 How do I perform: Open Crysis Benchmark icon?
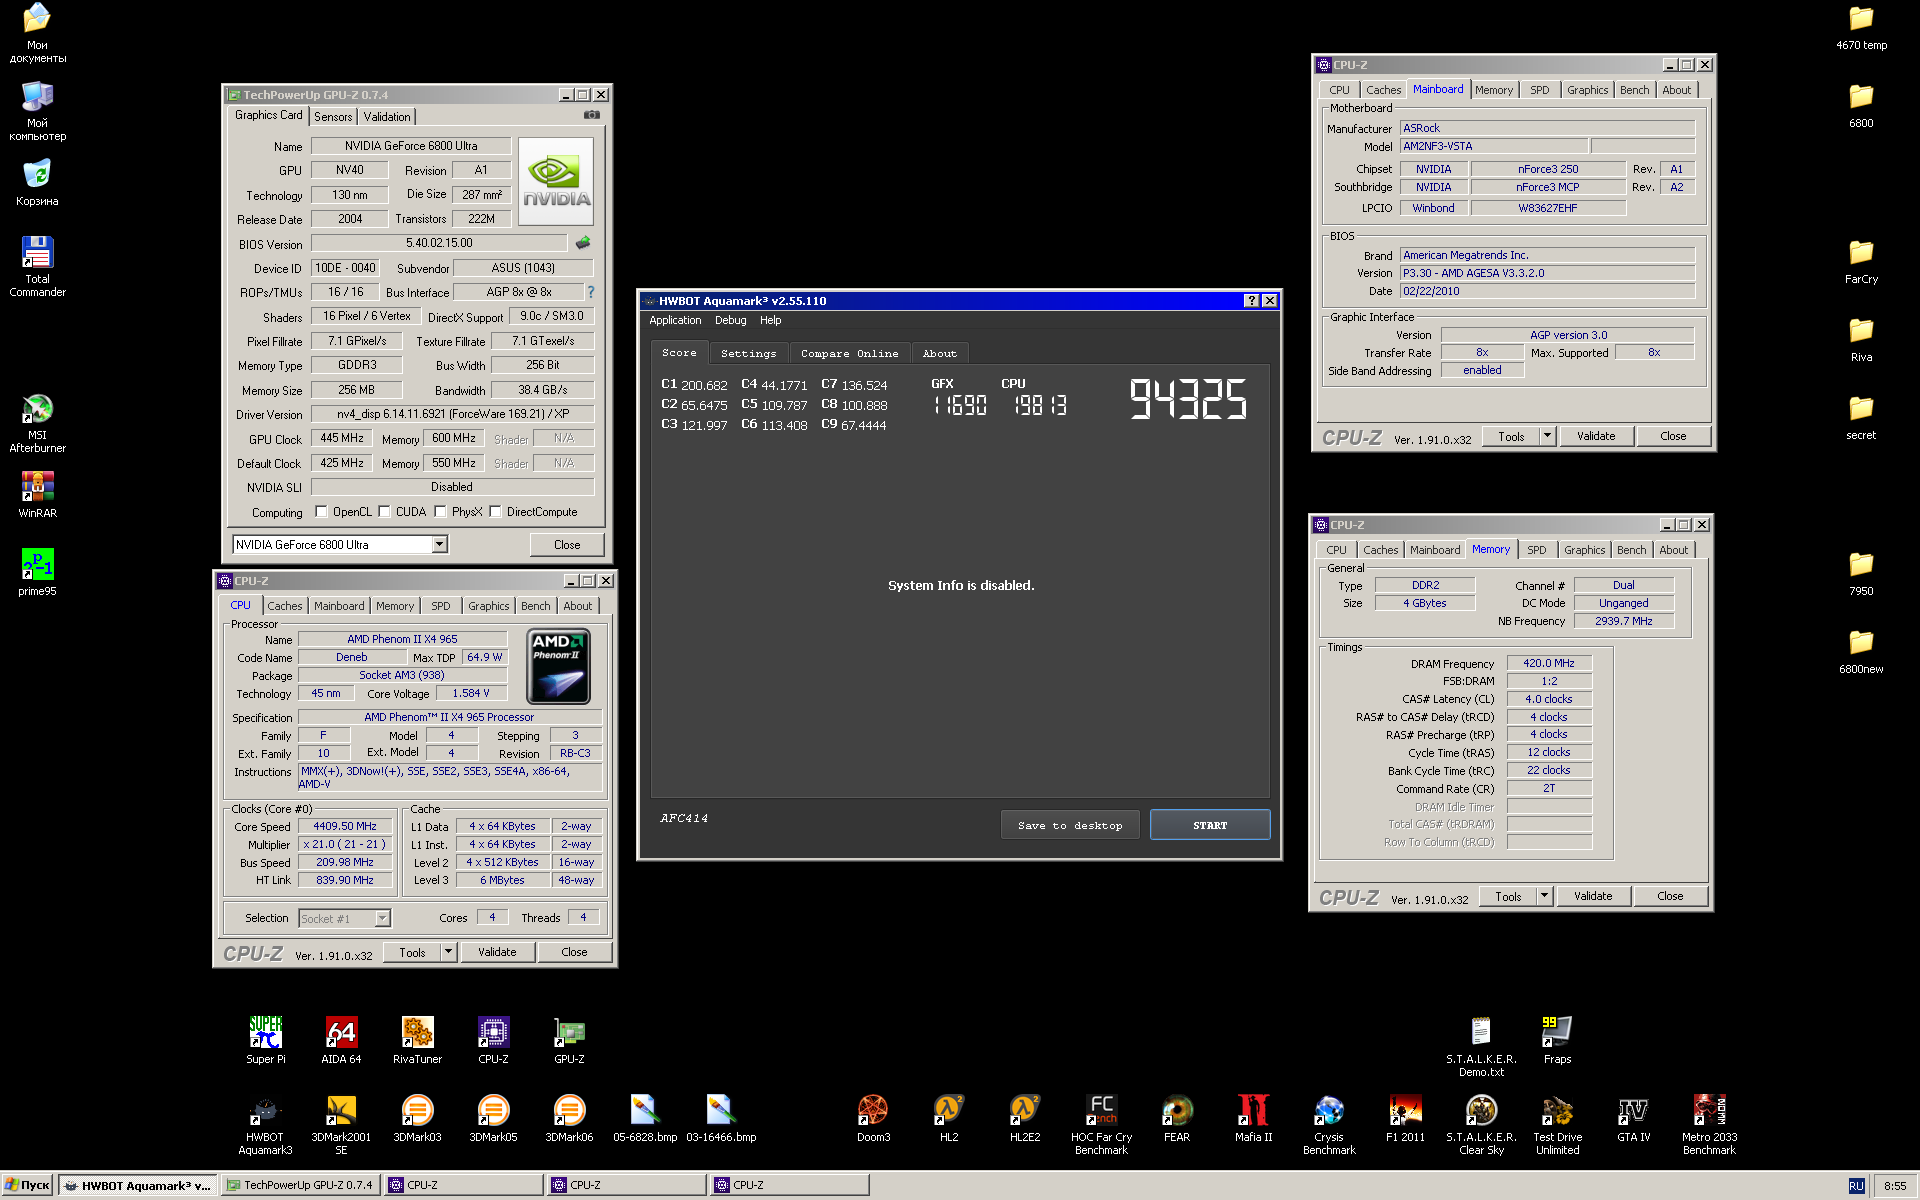(1329, 1125)
